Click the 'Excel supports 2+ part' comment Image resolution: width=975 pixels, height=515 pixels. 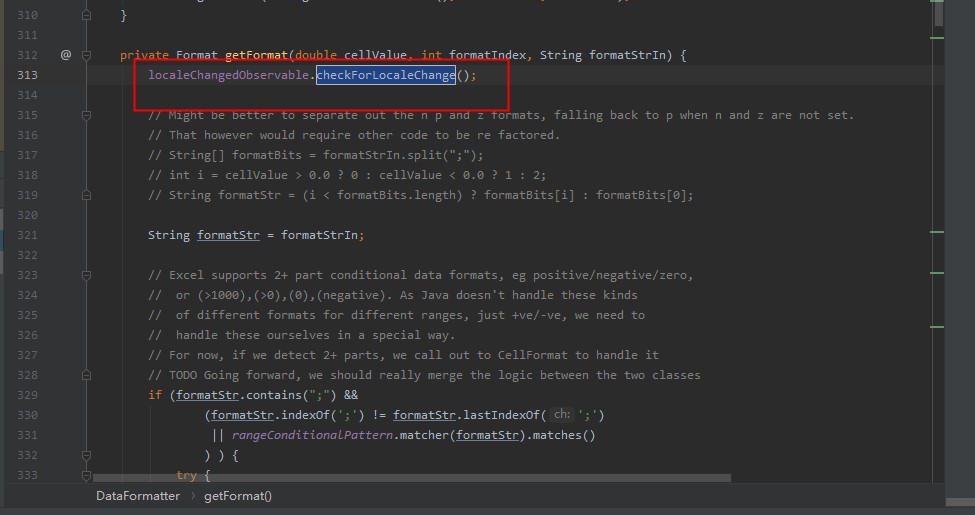420,275
